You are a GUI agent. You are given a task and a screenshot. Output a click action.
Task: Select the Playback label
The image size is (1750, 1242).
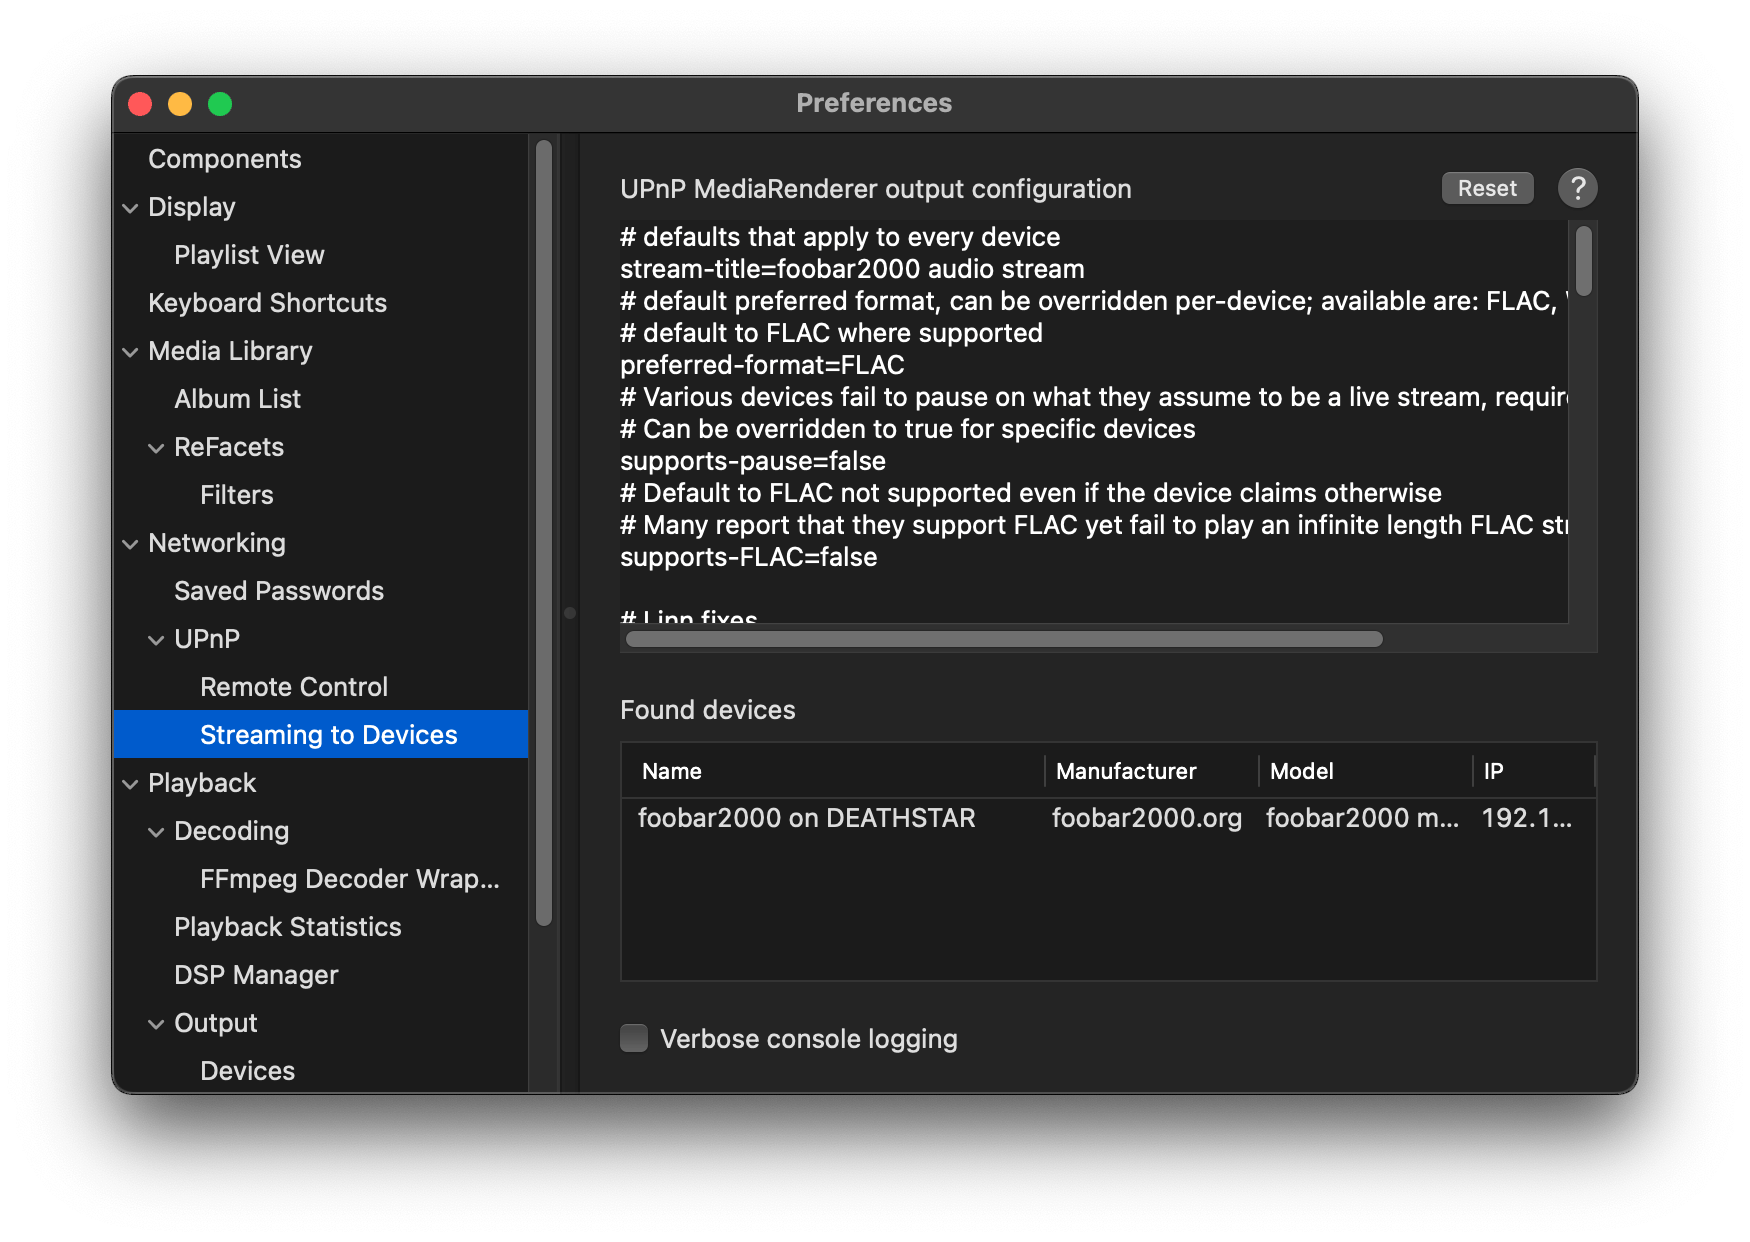(202, 783)
